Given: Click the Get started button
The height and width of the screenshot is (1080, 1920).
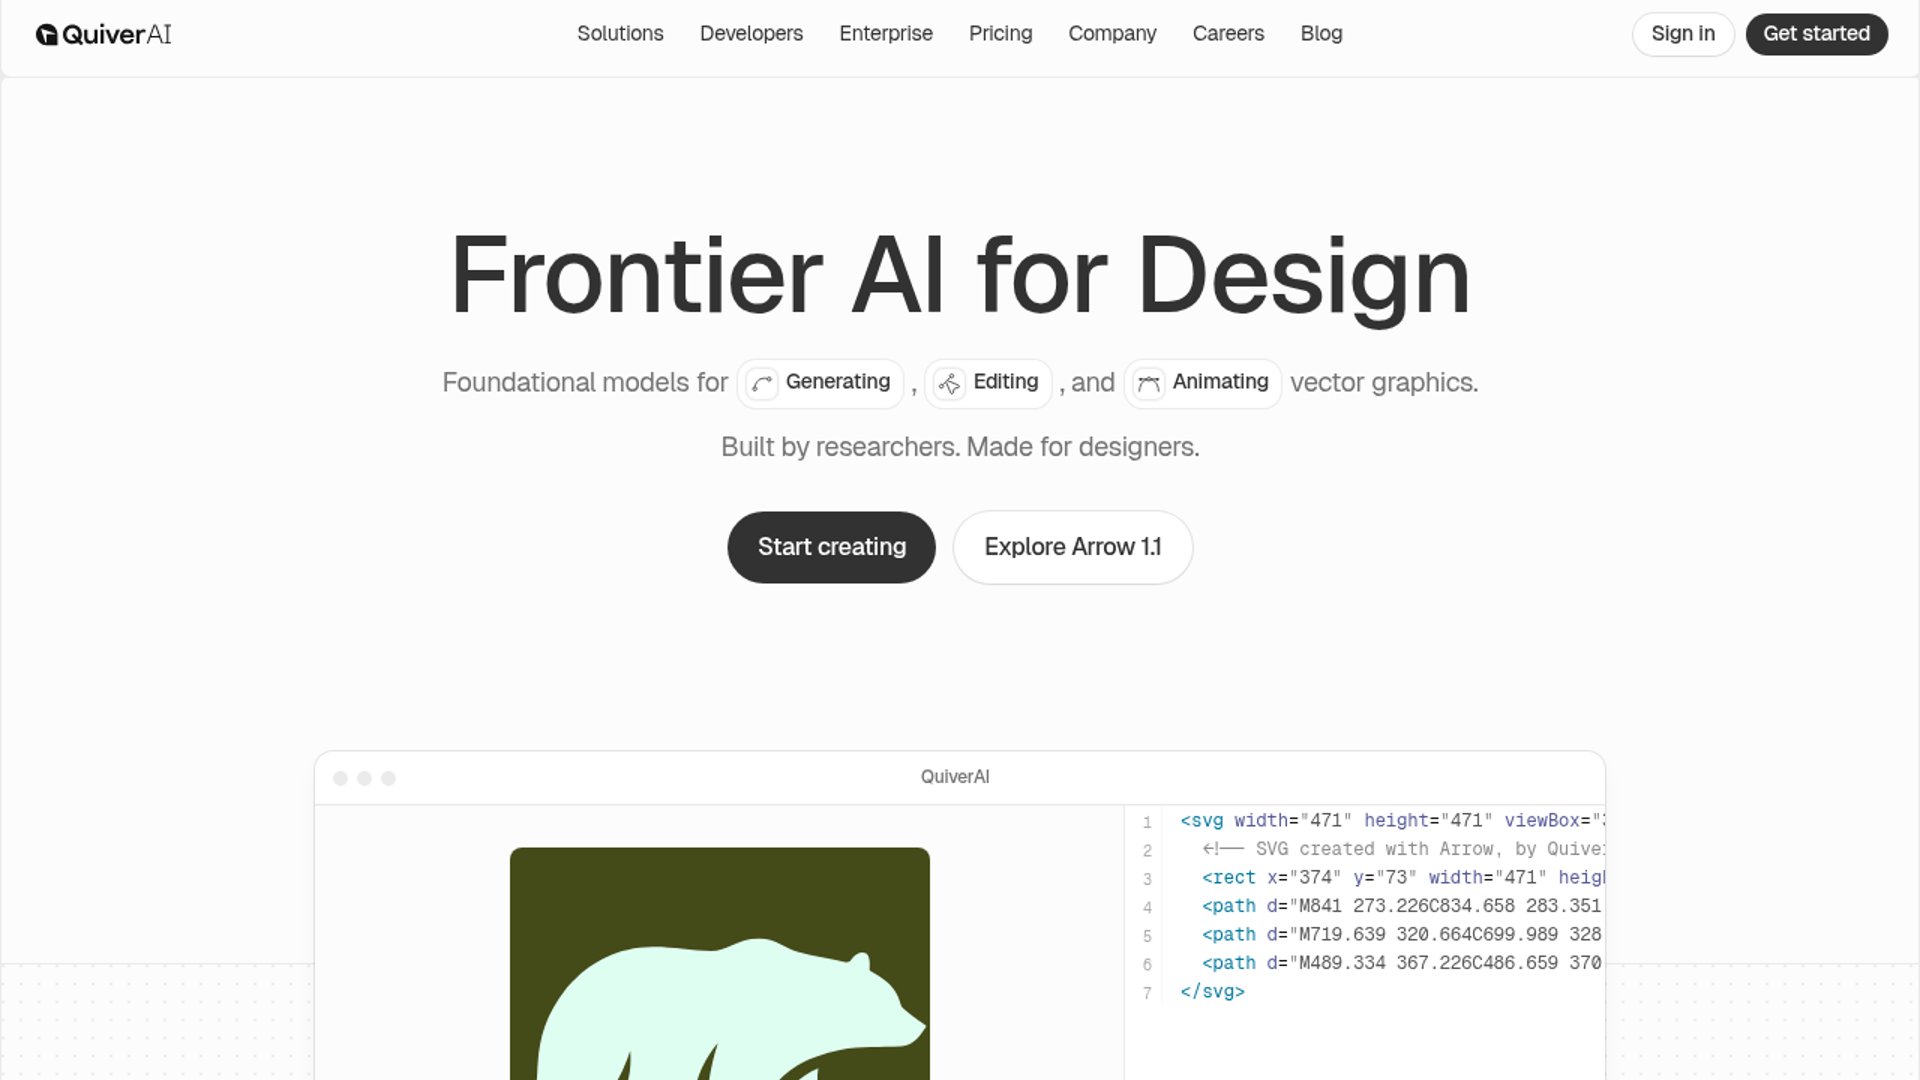Looking at the screenshot, I should [1817, 33].
